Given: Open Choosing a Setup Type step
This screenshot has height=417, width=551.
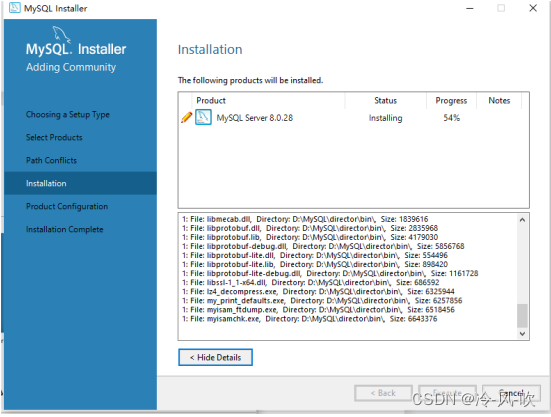Looking at the screenshot, I should point(67,115).
